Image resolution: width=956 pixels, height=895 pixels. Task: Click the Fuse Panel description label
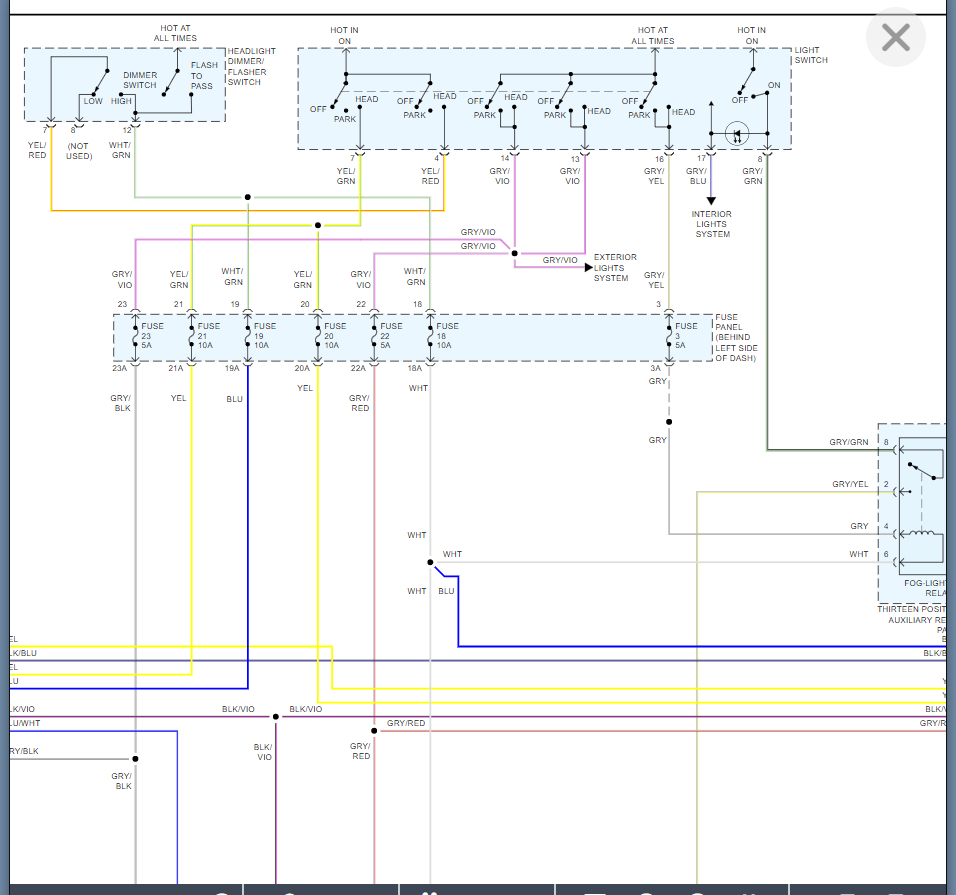pos(736,337)
